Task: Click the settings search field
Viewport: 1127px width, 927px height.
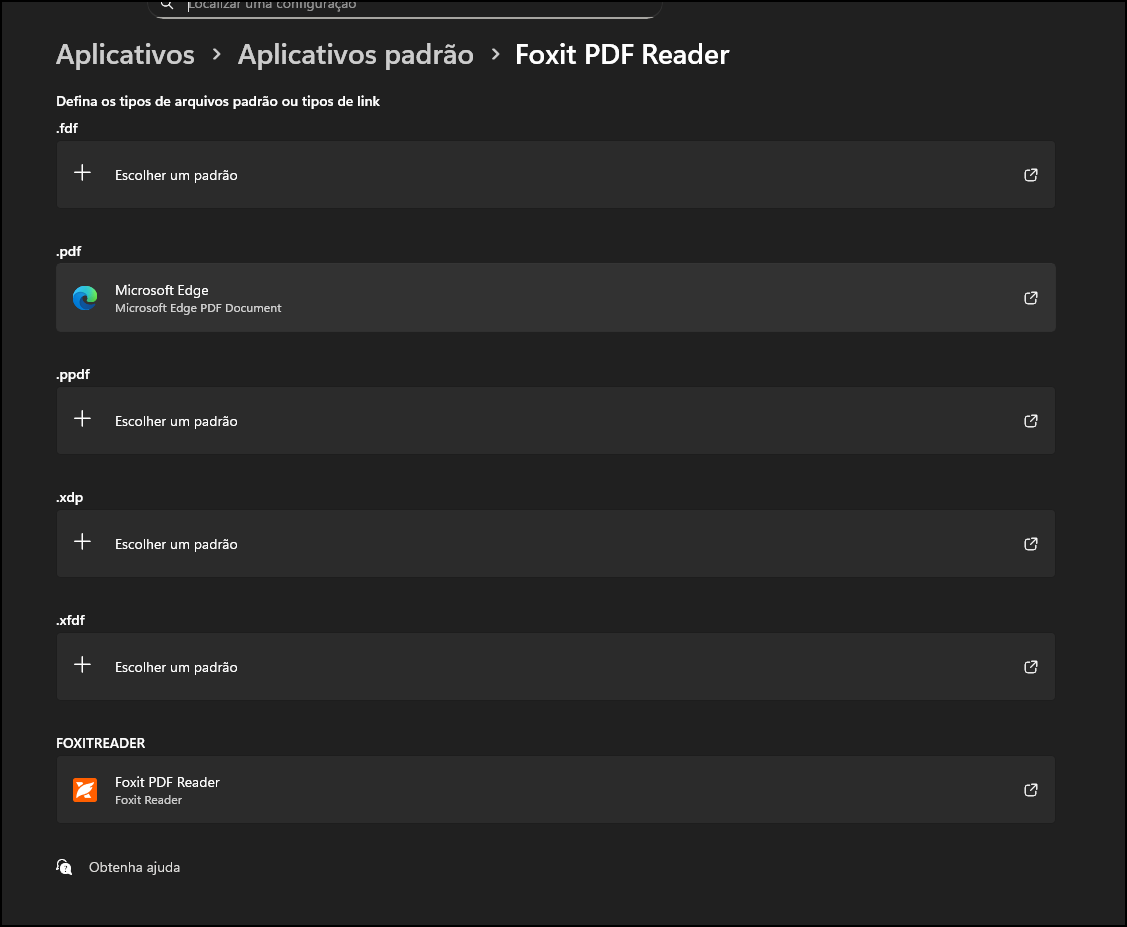Action: (x=405, y=6)
